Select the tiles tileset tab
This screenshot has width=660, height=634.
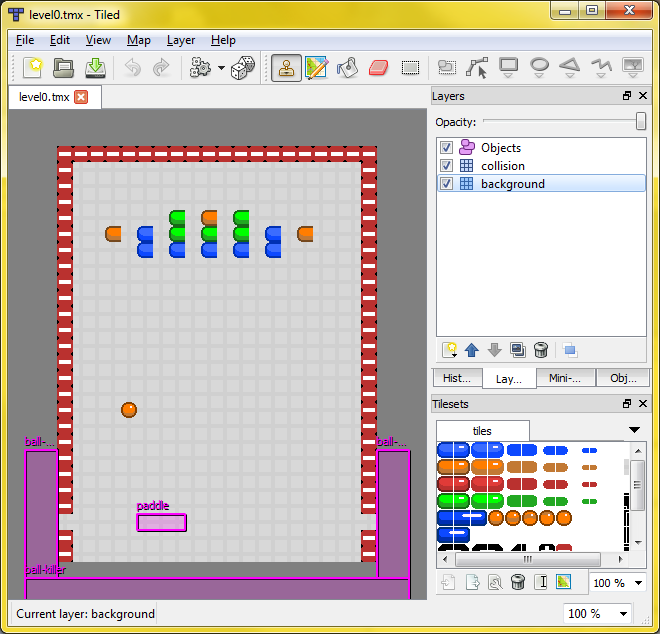click(482, 431)
